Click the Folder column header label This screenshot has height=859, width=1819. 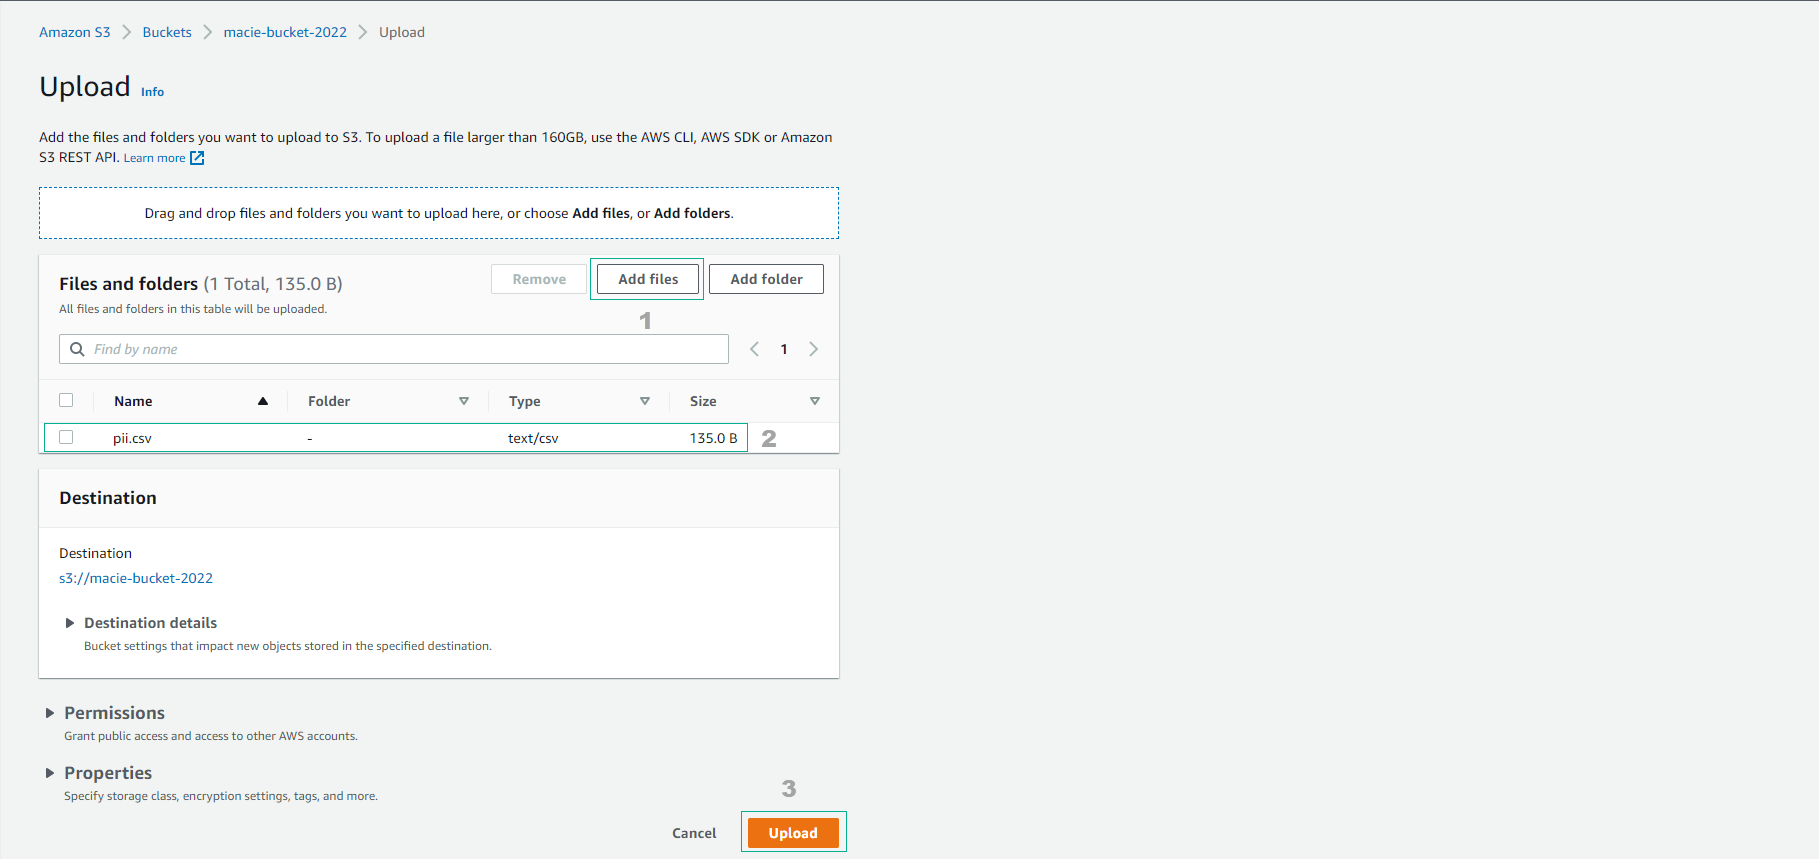pos(329,401)
